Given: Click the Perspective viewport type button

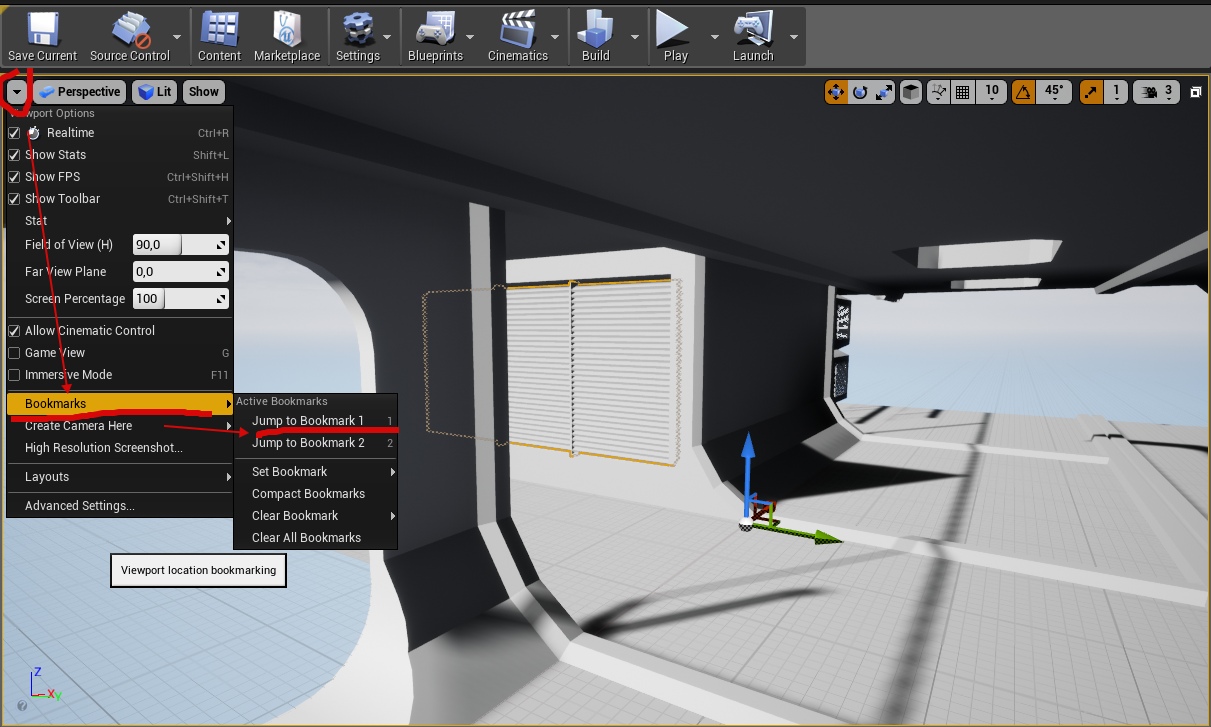Looking at the screenshot, I should click(79, 92).
